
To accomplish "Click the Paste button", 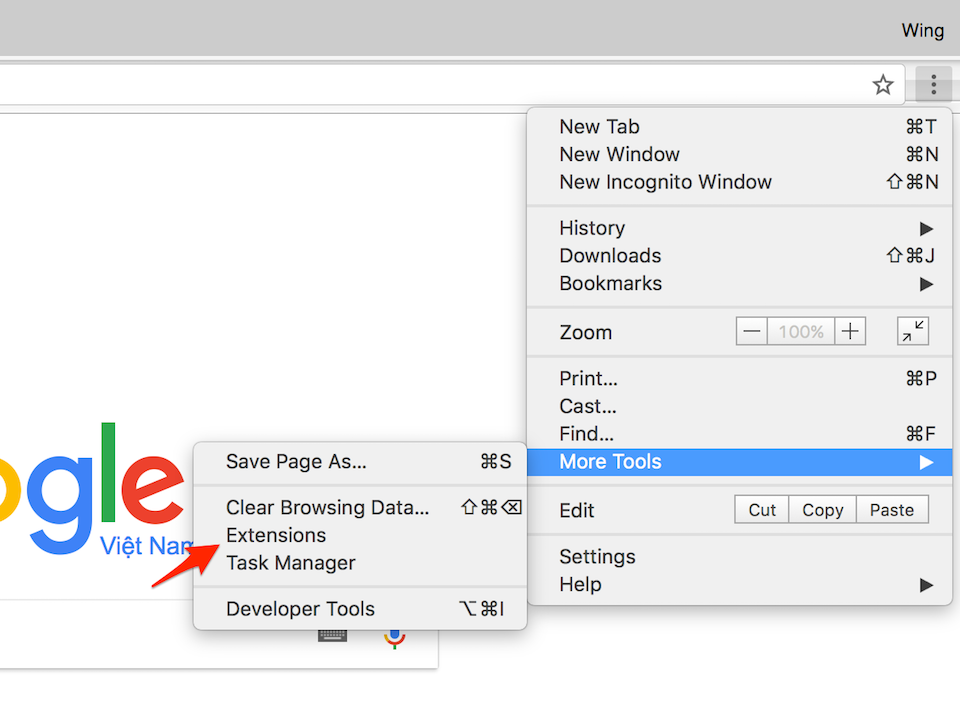I will [892, 510].
